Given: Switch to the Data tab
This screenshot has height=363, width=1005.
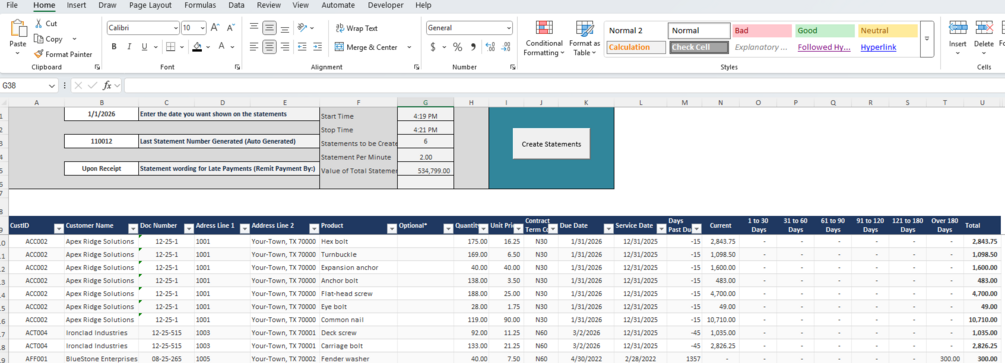Looking at the screenshot, I should (237, 5).
